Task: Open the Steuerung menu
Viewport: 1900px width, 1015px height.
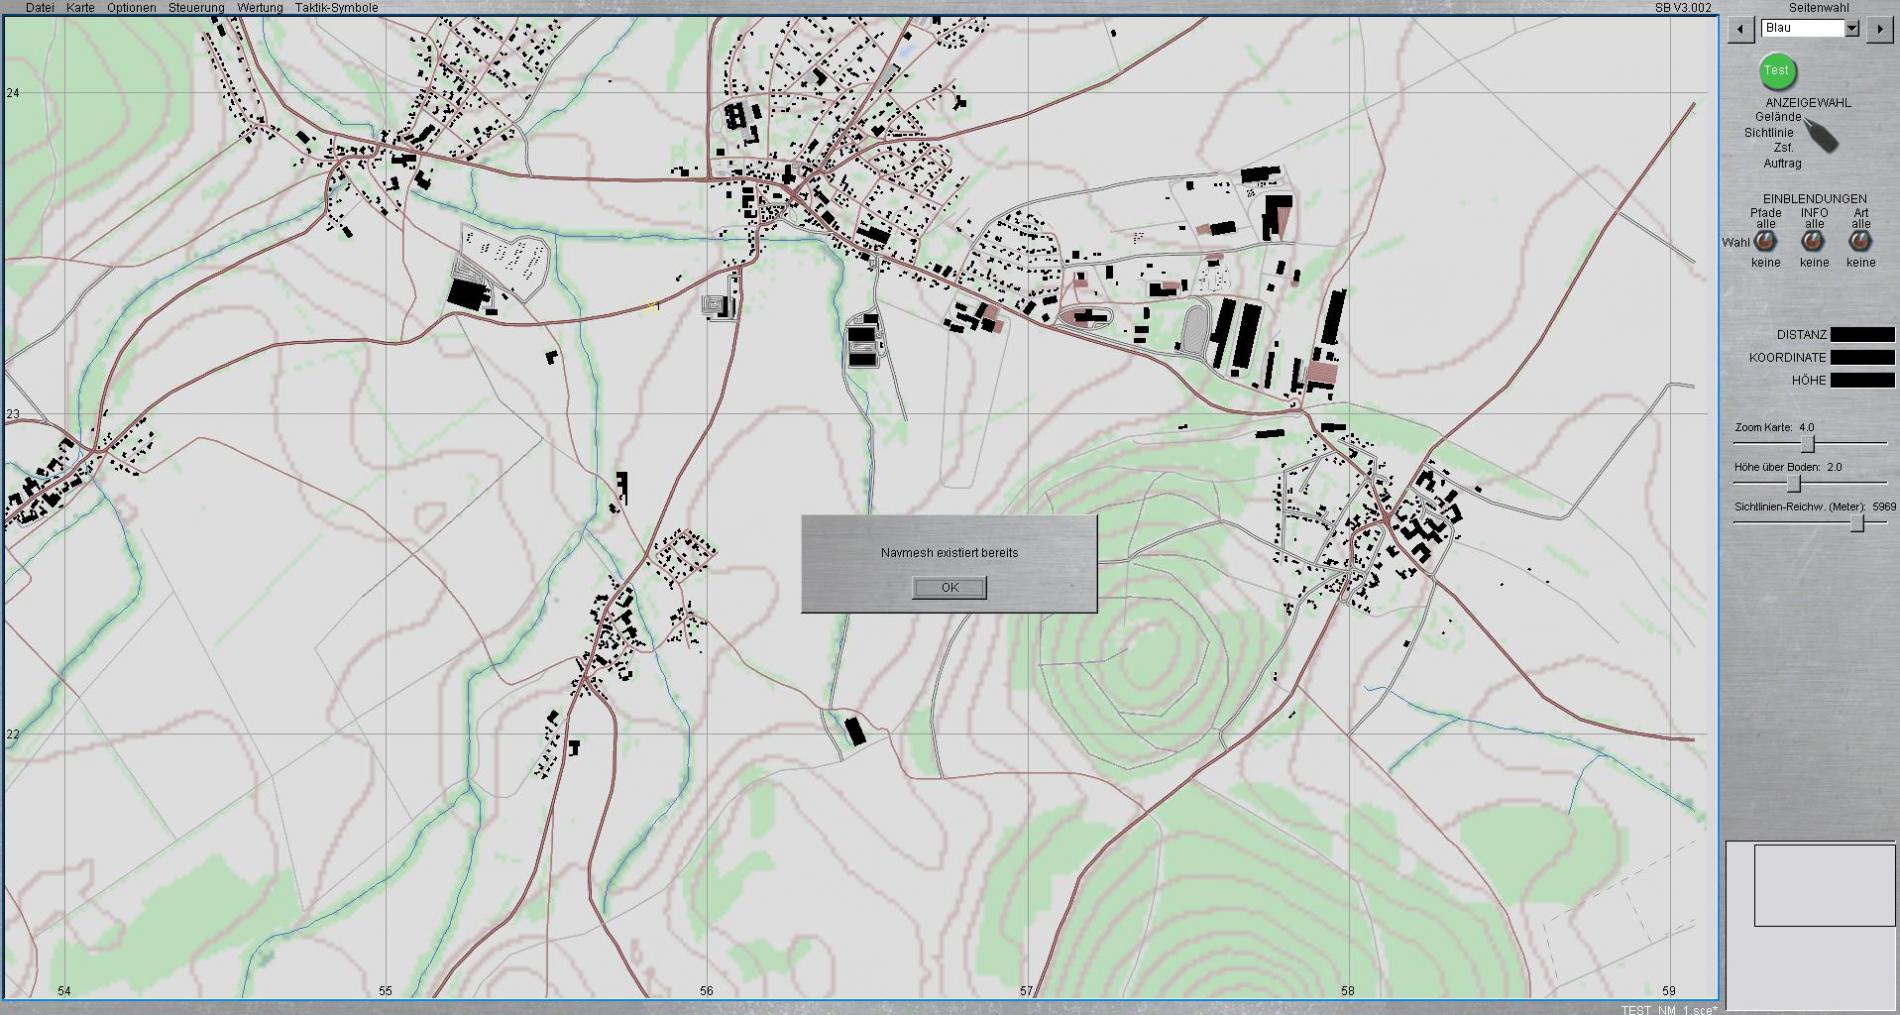Action: tap(196, 8)
